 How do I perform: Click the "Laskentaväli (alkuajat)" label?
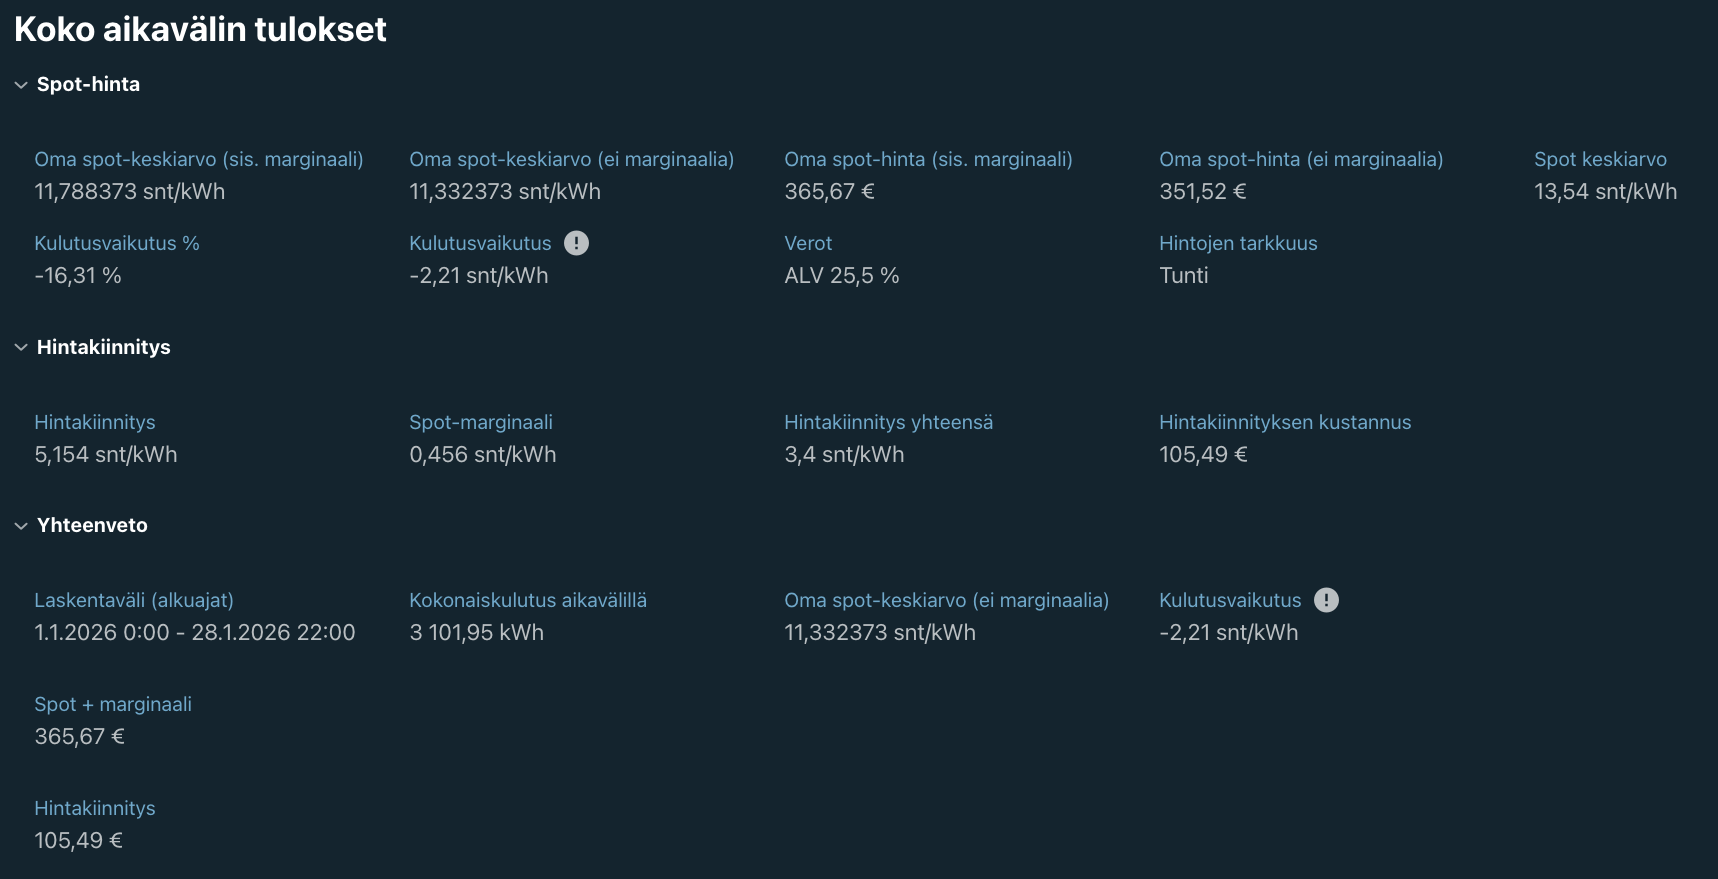click(133, 600)
